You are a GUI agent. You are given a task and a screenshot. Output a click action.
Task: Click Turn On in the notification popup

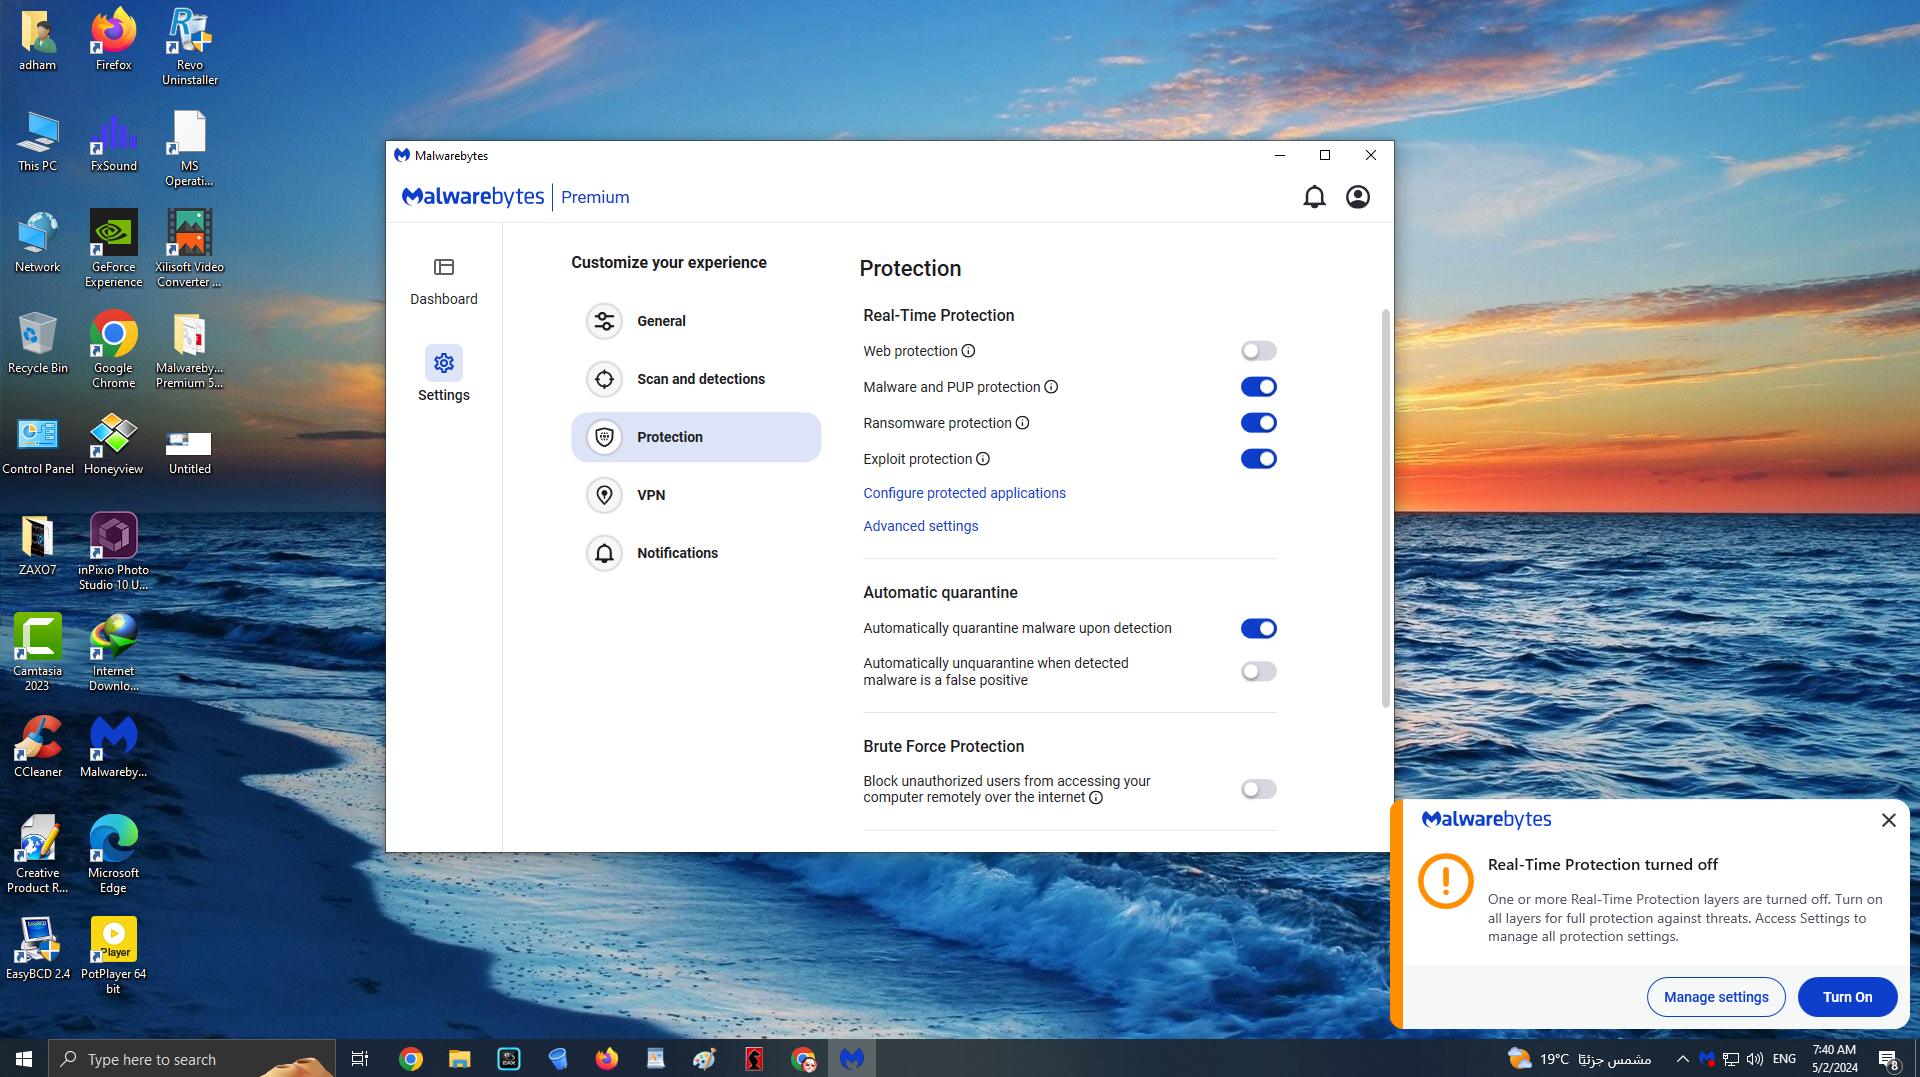pyautogui.click(x=1847, y=997)
